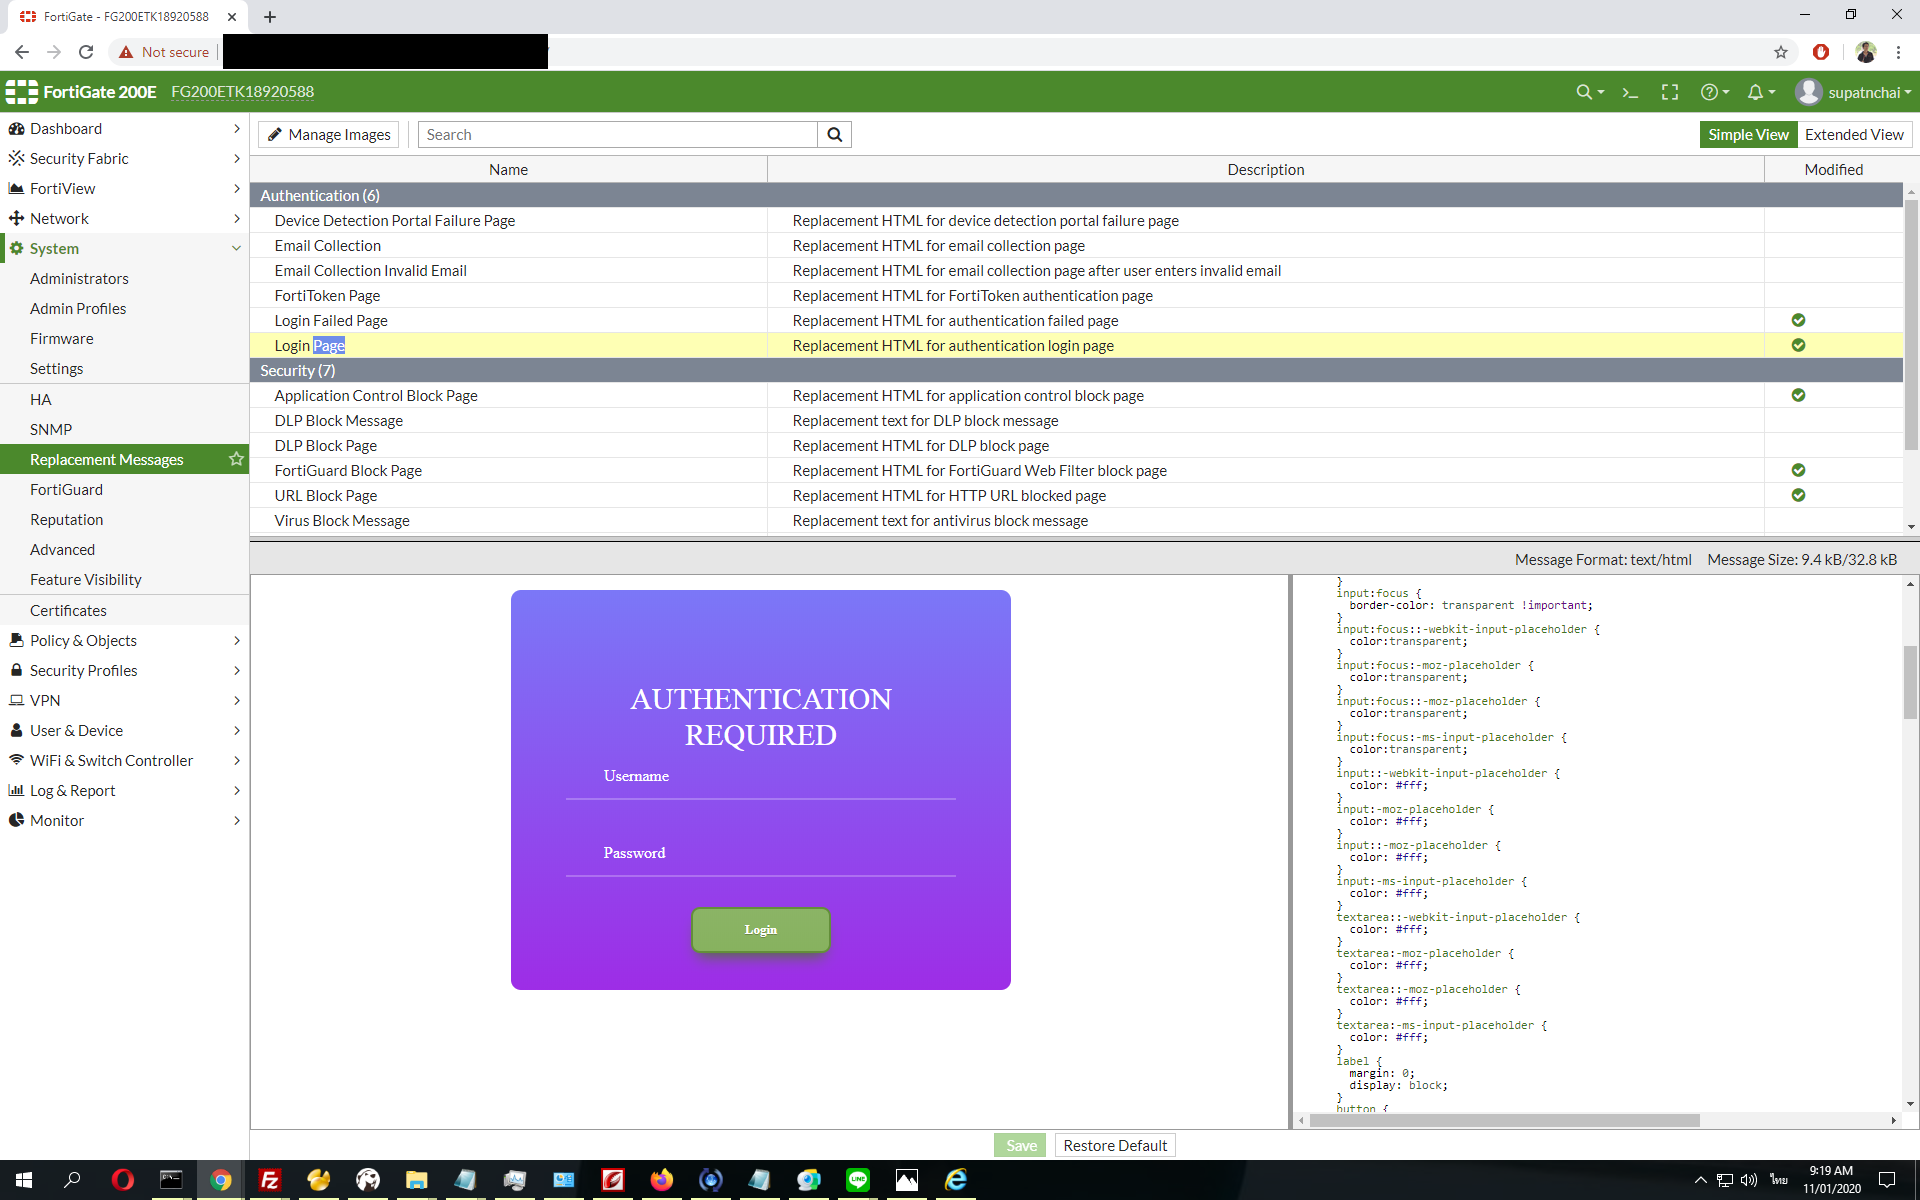Expand the Network chevron
Viewport: 1920px width, 1200px height.
click(236, 219)
